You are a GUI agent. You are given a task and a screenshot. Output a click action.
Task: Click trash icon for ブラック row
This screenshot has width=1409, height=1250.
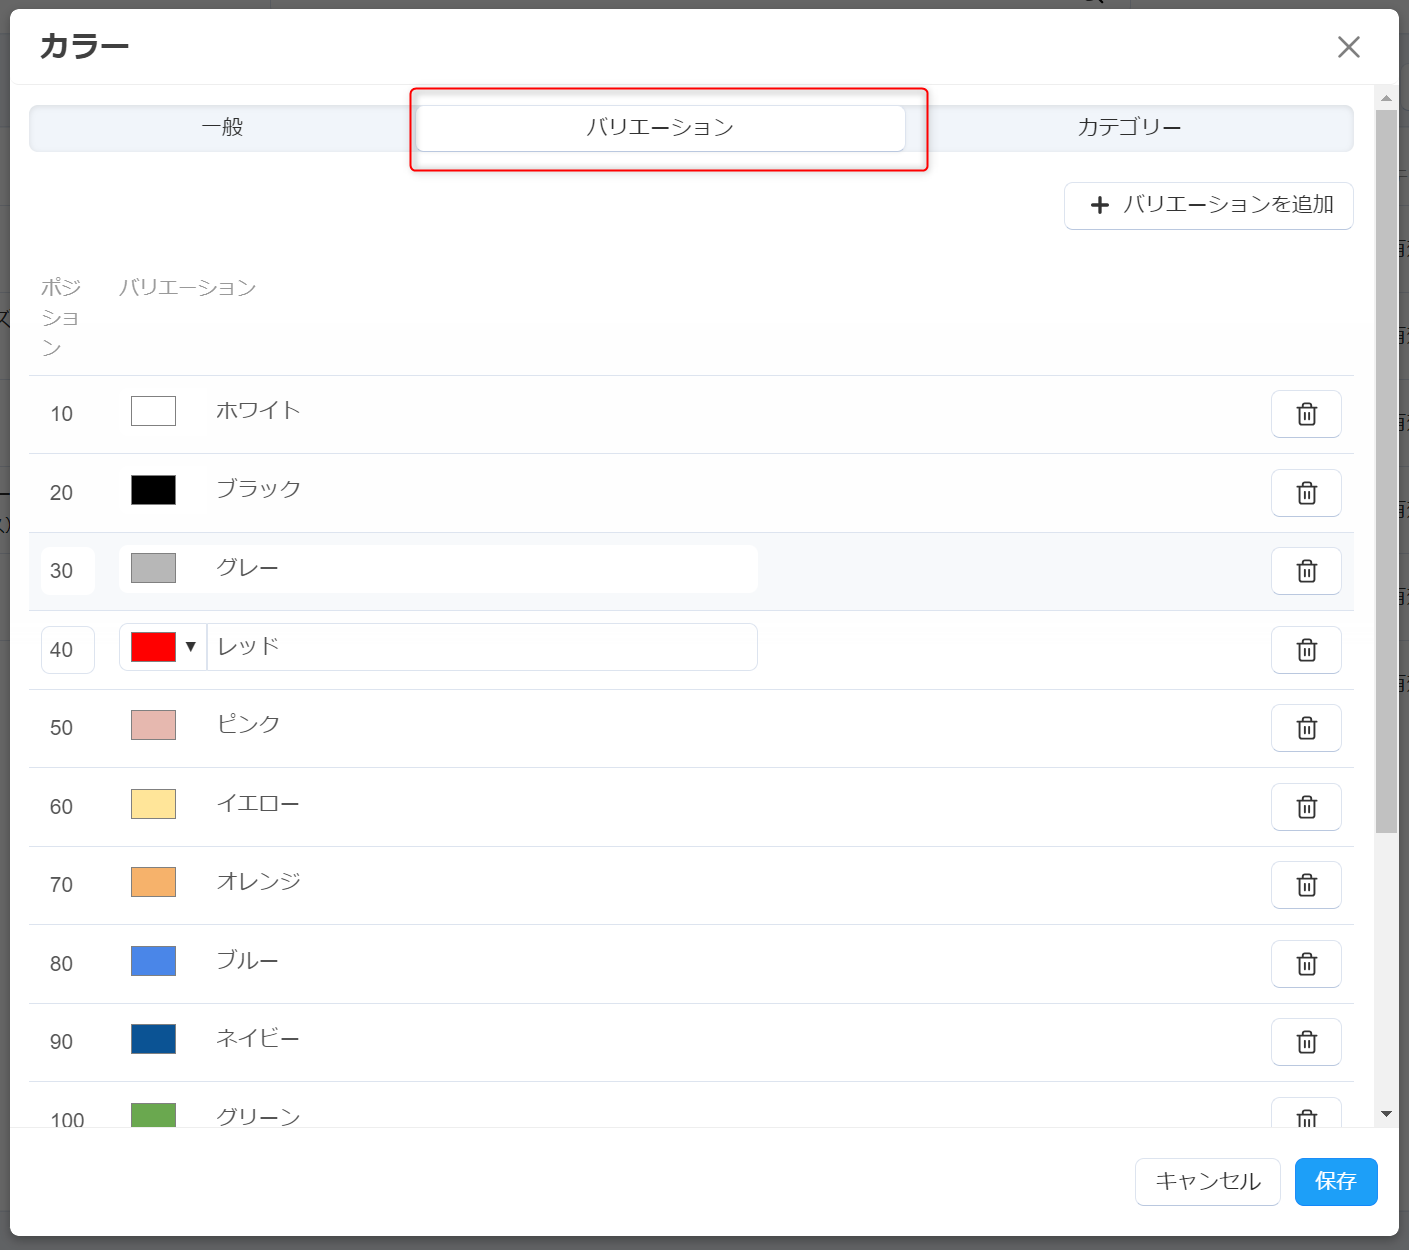(x=1306, y=493)
